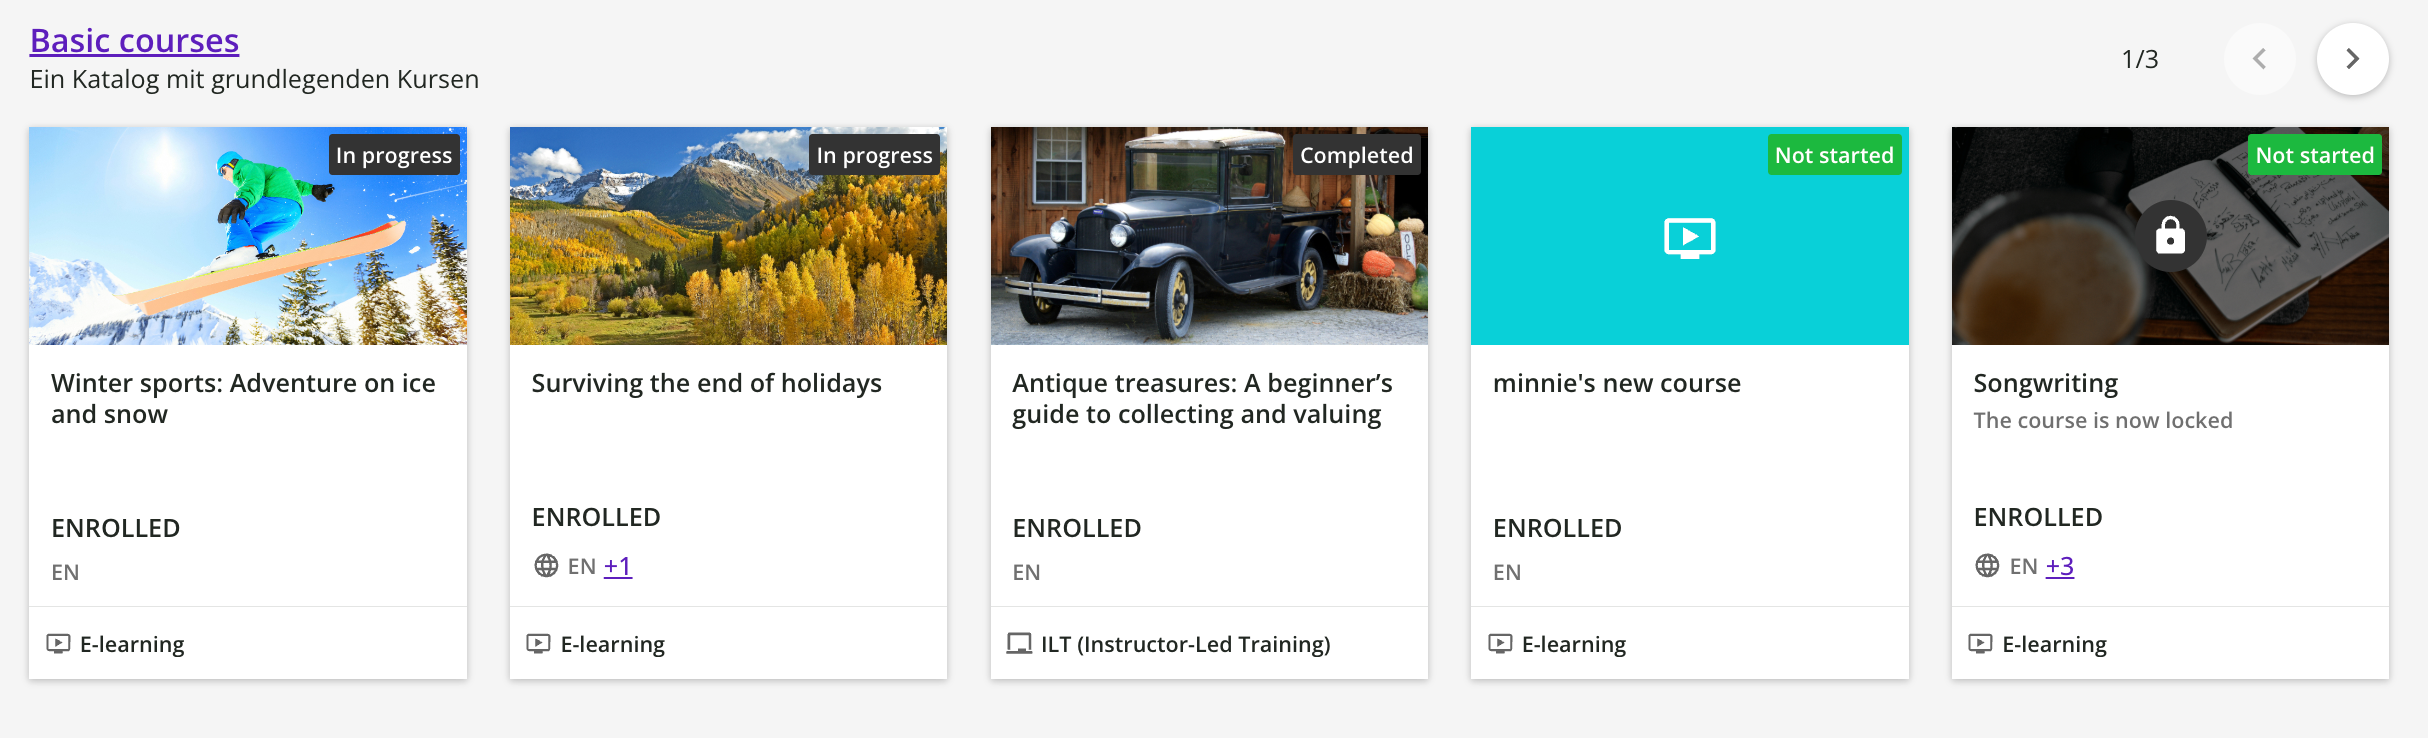Screen dimensions: 2428x738
Task: Click ILT laptop icon on Antique treasures card
Action: point(1019,644)
